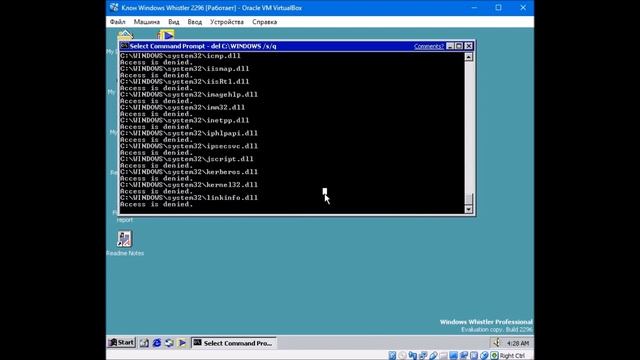Select Command Prompt taskbar button
Viewport: 640px width, 360px height.
[x=233, y=343]
